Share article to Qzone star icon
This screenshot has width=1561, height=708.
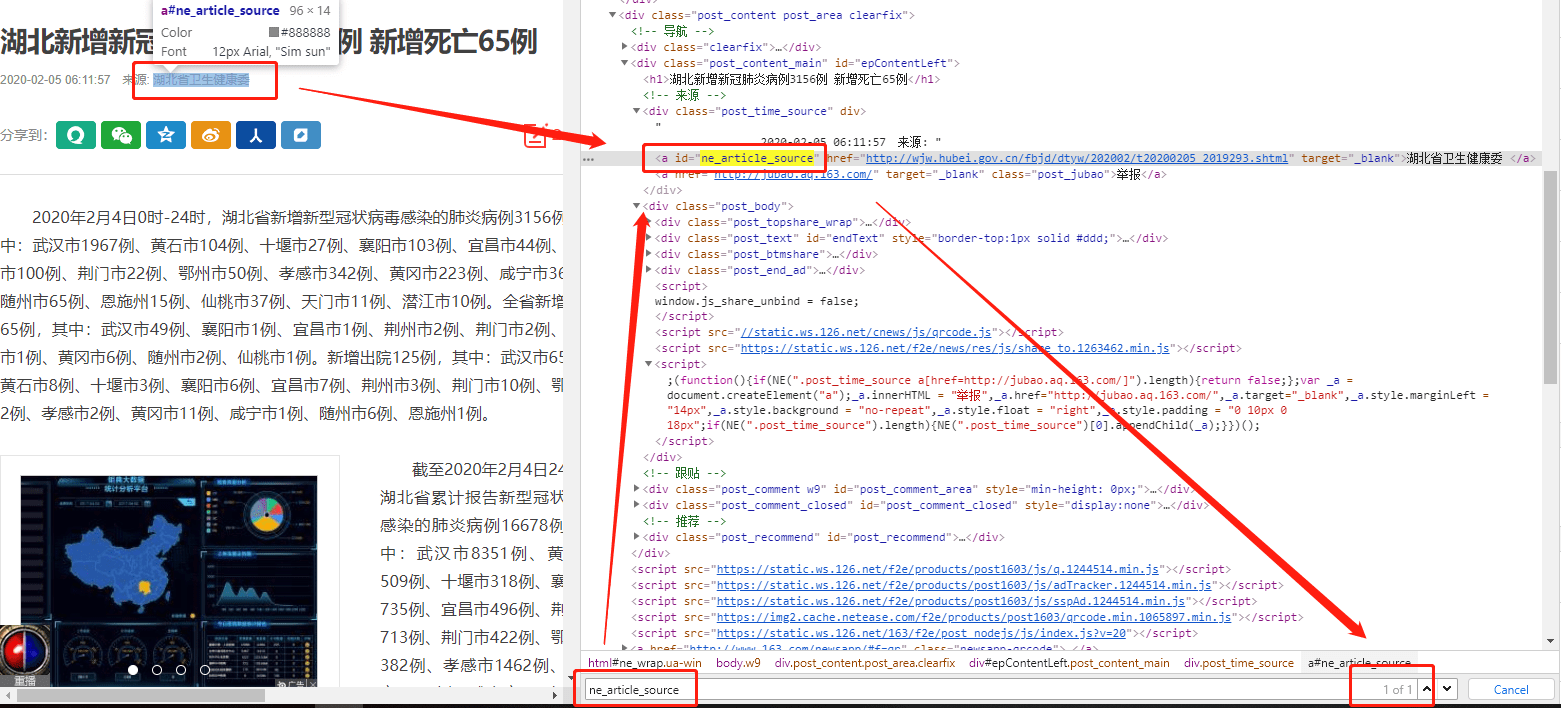[165, 135]
